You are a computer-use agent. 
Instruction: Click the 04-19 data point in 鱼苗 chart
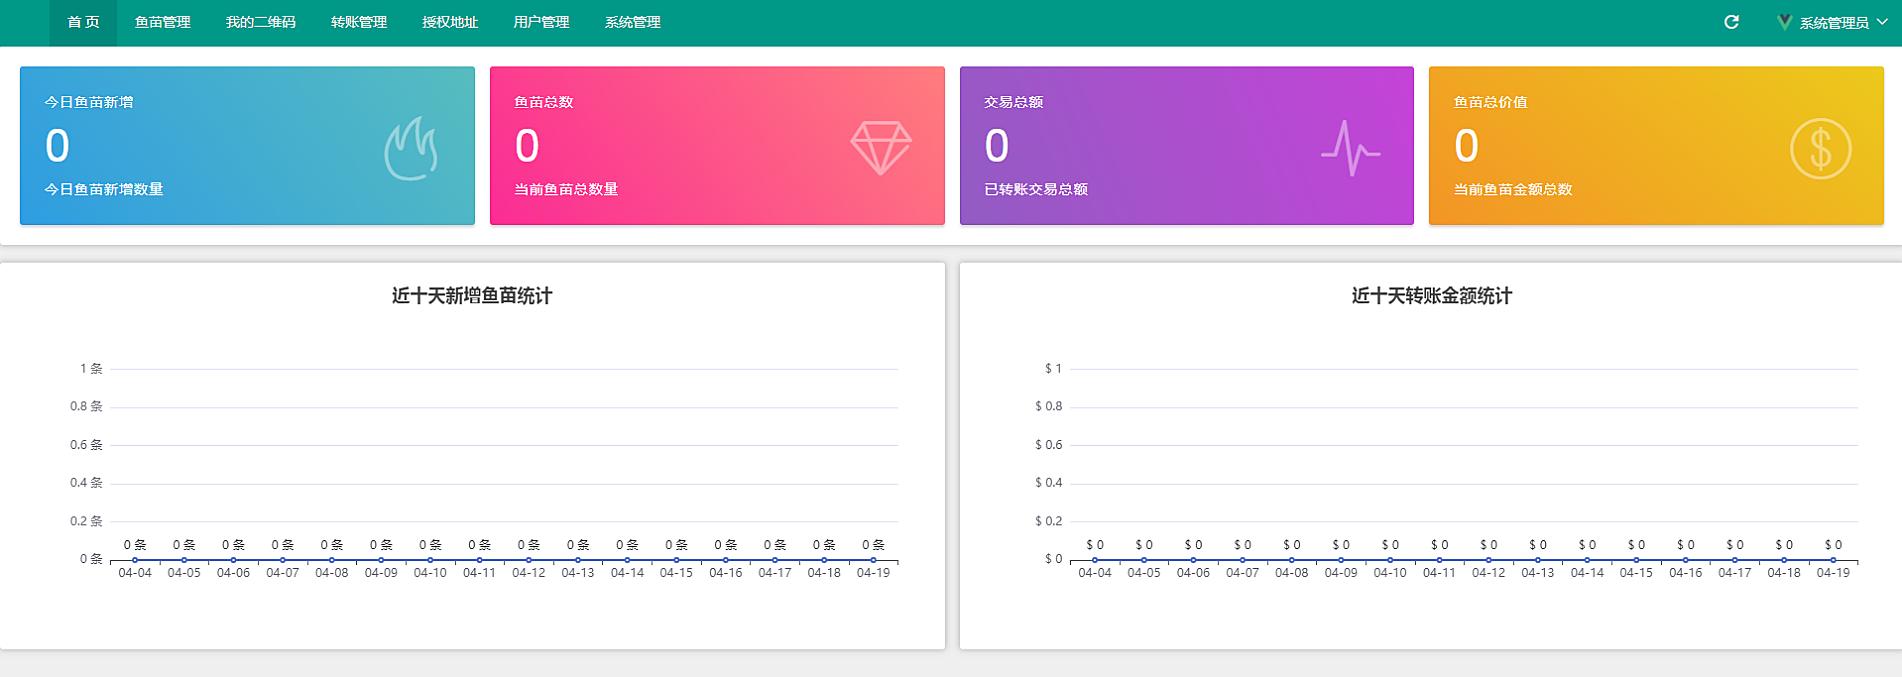pos(873,559)
